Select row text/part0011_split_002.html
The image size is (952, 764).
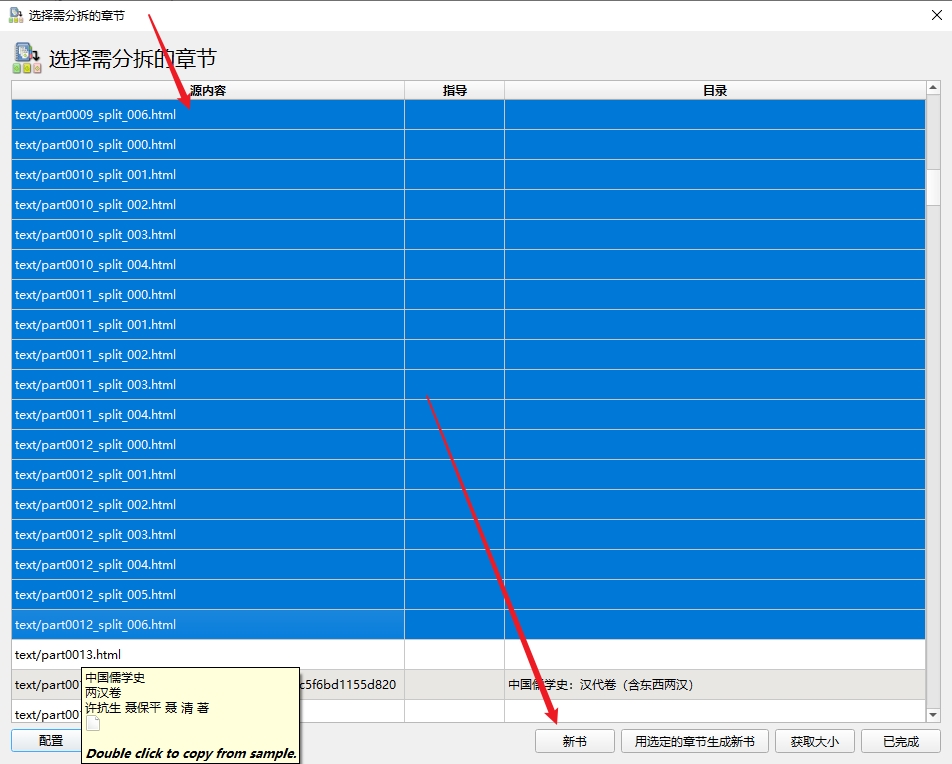96,355
